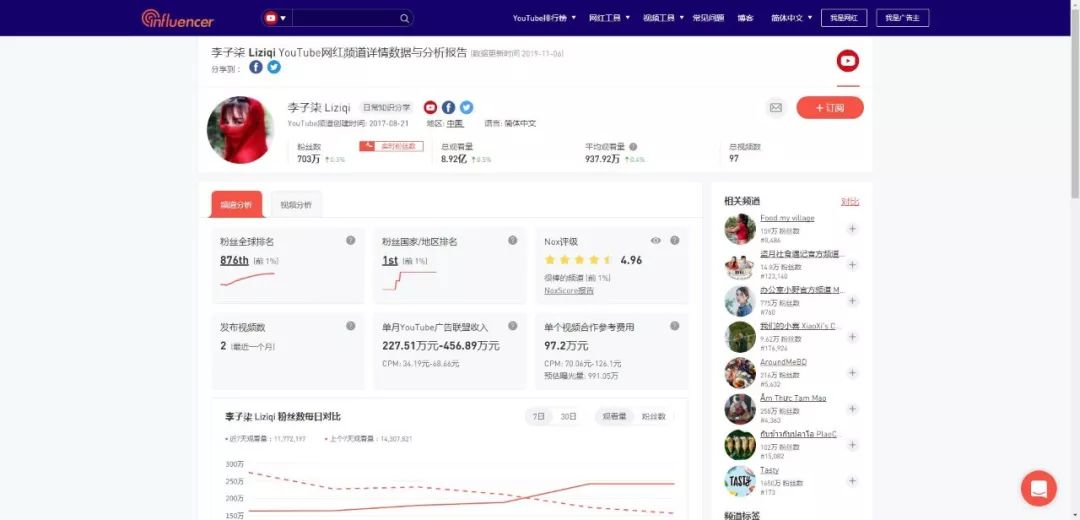Image resolution: width=1080 pixels, height=520 pixels.
Task: Switch chart to 粉丝数 metric
Action: point(654,417)
